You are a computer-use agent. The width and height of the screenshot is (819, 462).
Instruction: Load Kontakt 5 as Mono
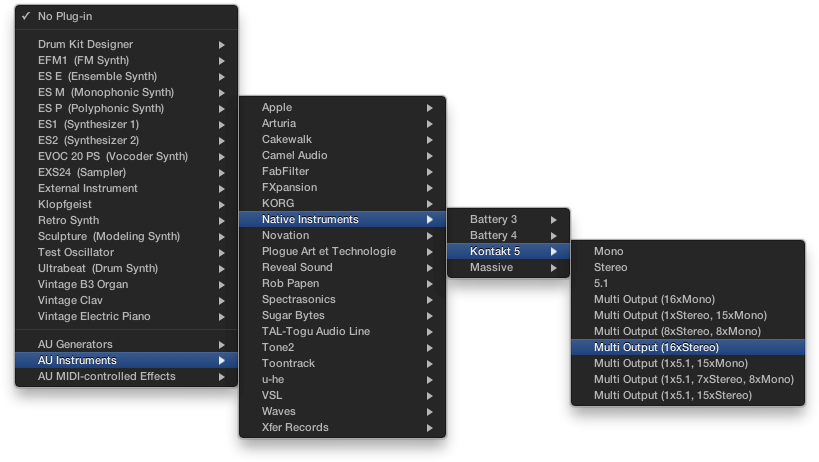(x=687, y=252)
